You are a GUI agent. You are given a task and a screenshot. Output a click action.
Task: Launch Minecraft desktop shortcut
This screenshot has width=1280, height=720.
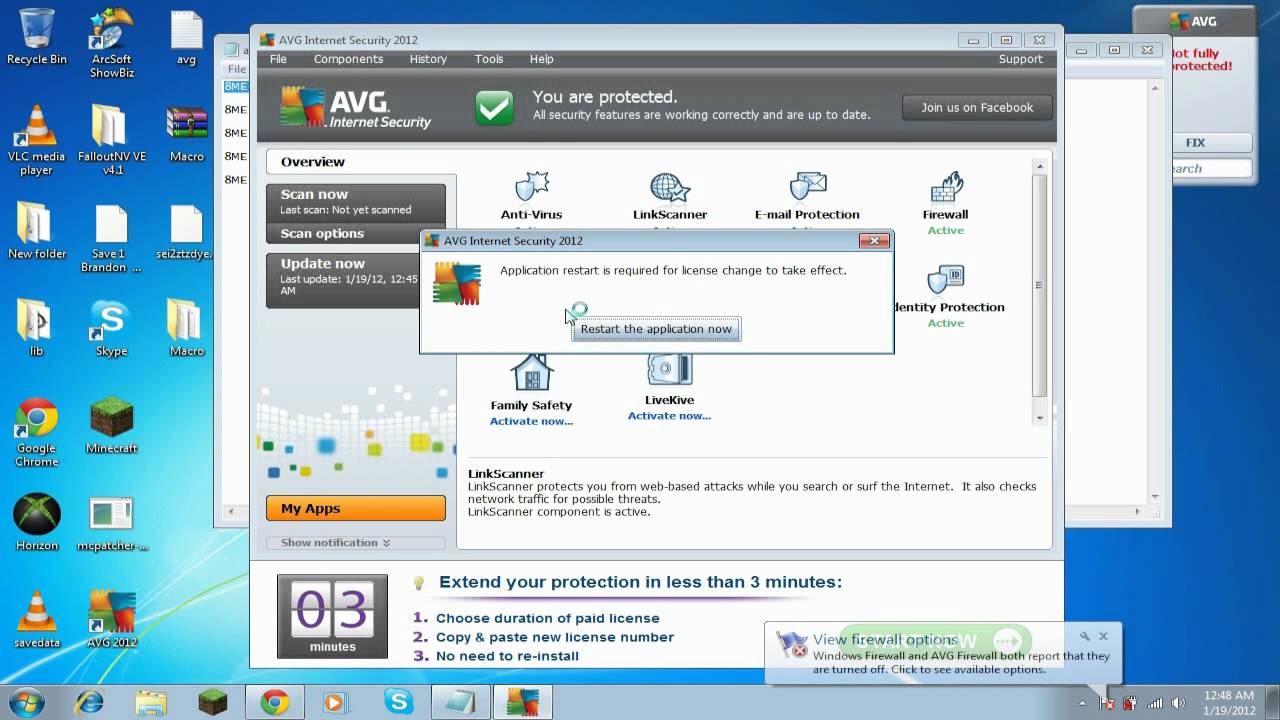coord(112,426)
